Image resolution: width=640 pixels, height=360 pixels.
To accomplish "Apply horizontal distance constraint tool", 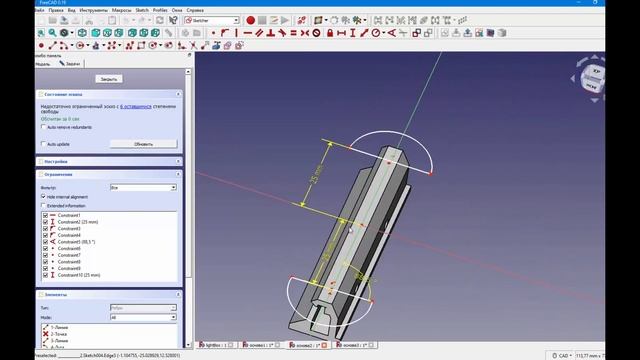I will coord(341,33).
